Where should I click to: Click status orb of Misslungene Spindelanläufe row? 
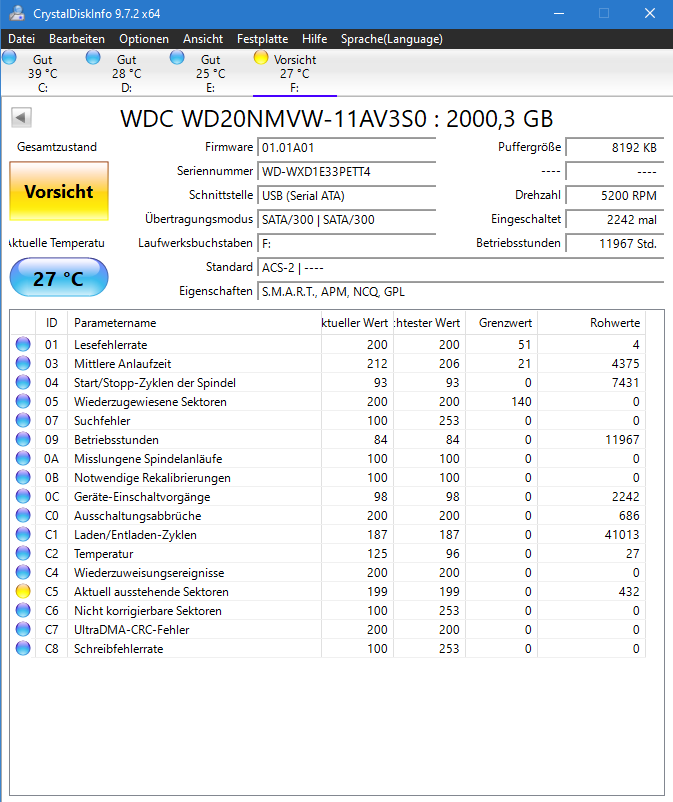point(23,458)
